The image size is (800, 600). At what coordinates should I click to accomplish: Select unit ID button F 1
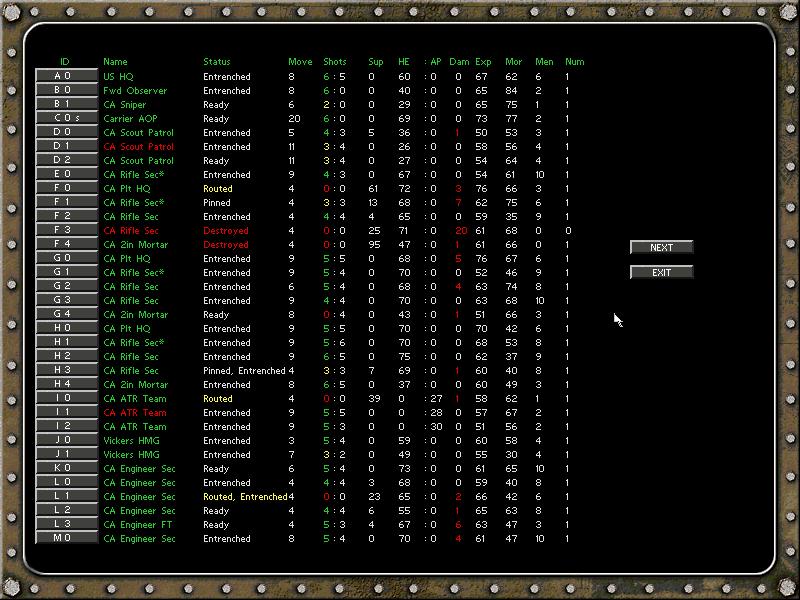pyautogui.click(x=66, y=202)
